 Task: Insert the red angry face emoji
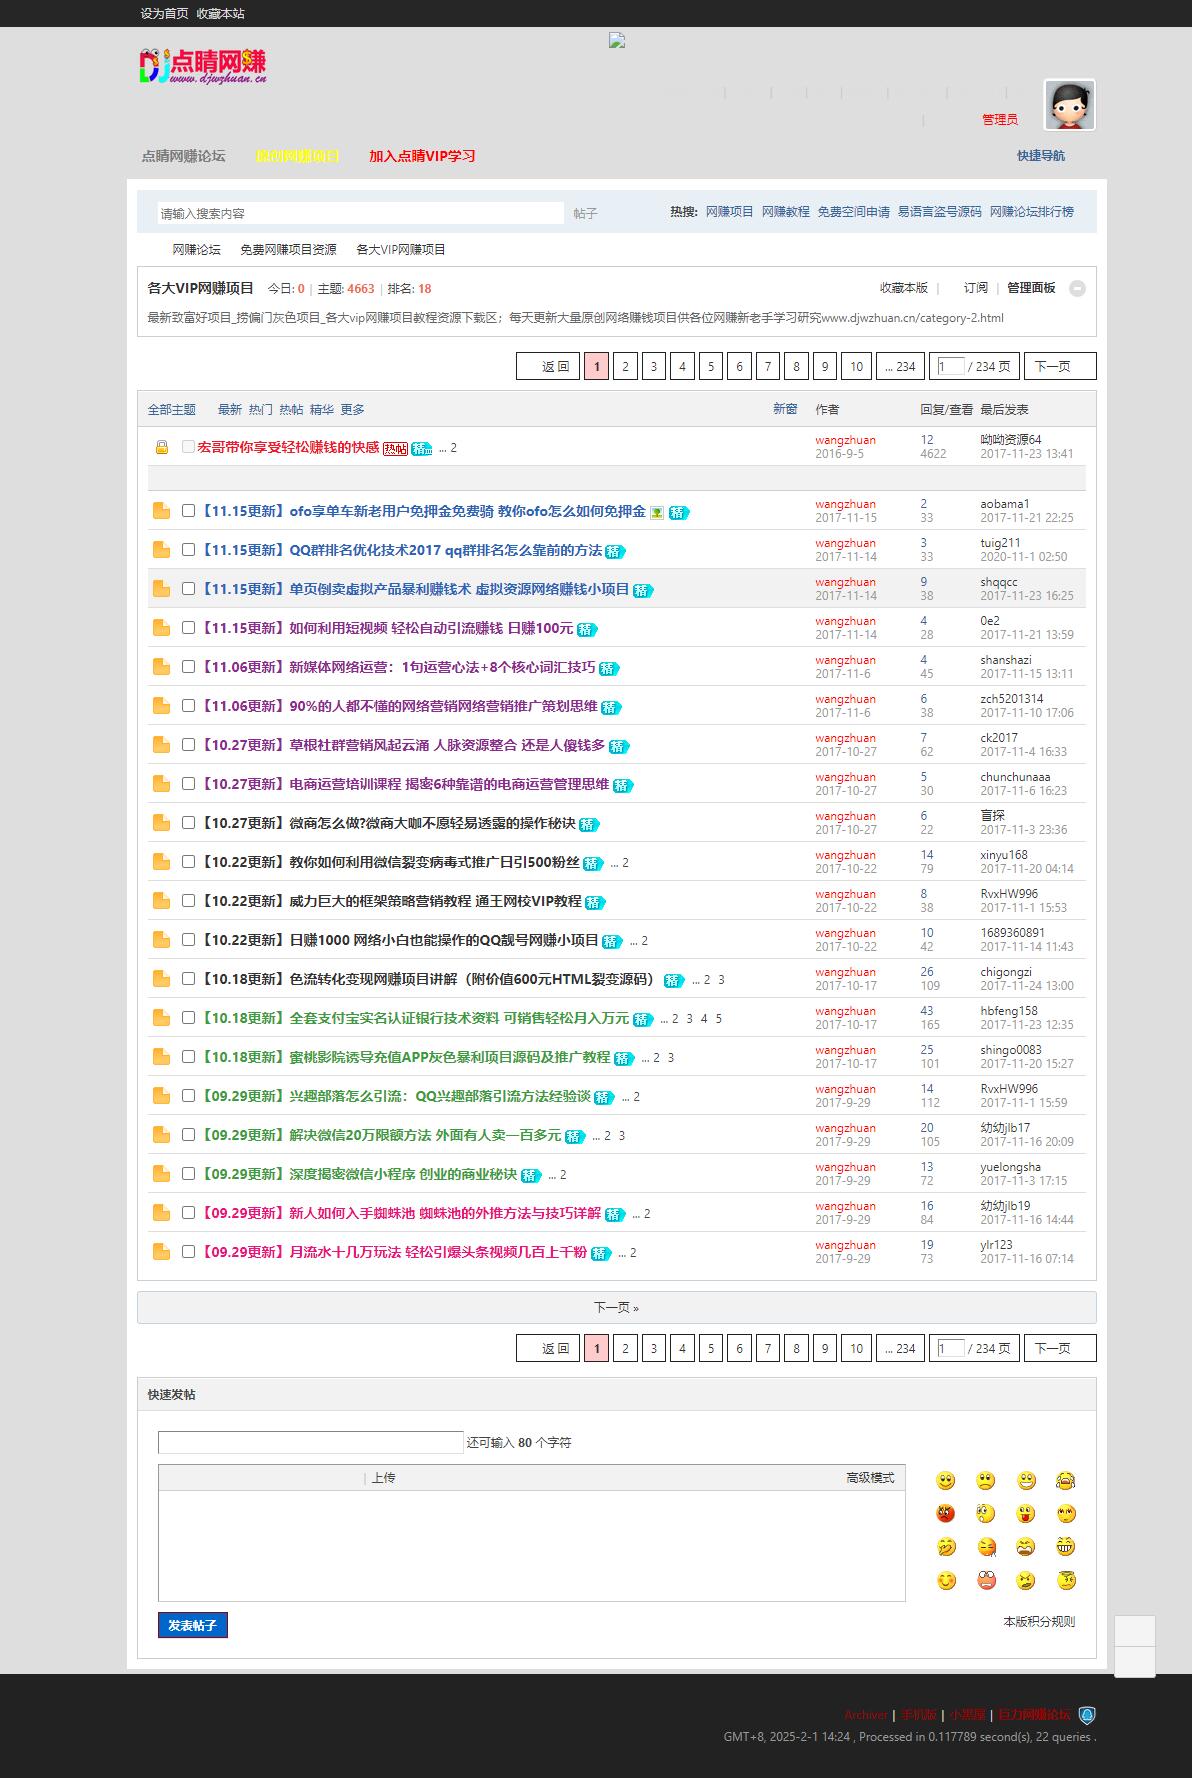pos(945,1514)
